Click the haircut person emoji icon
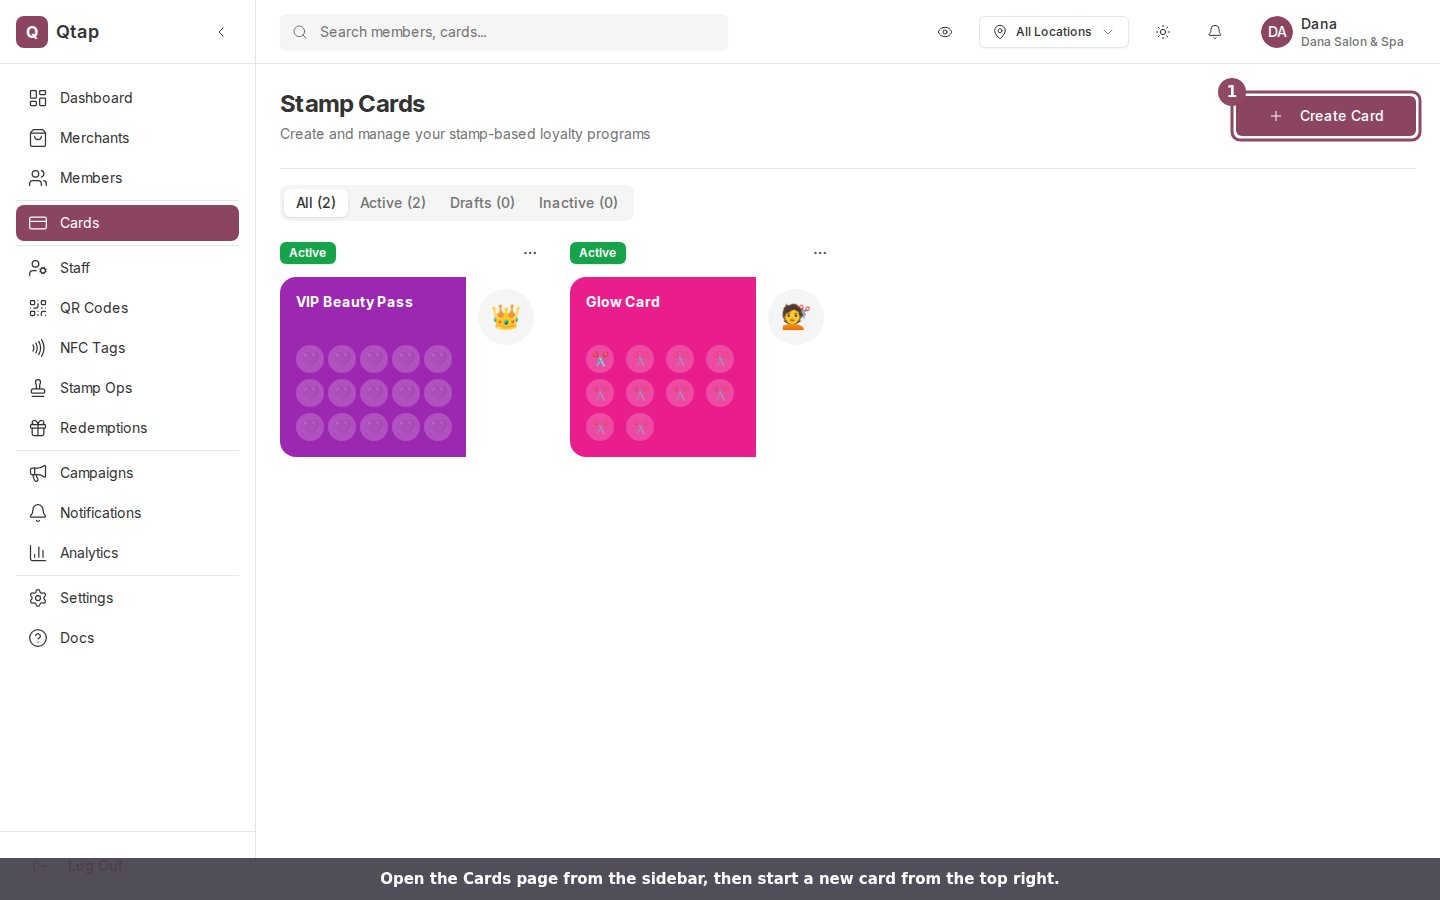 point(796,317)
